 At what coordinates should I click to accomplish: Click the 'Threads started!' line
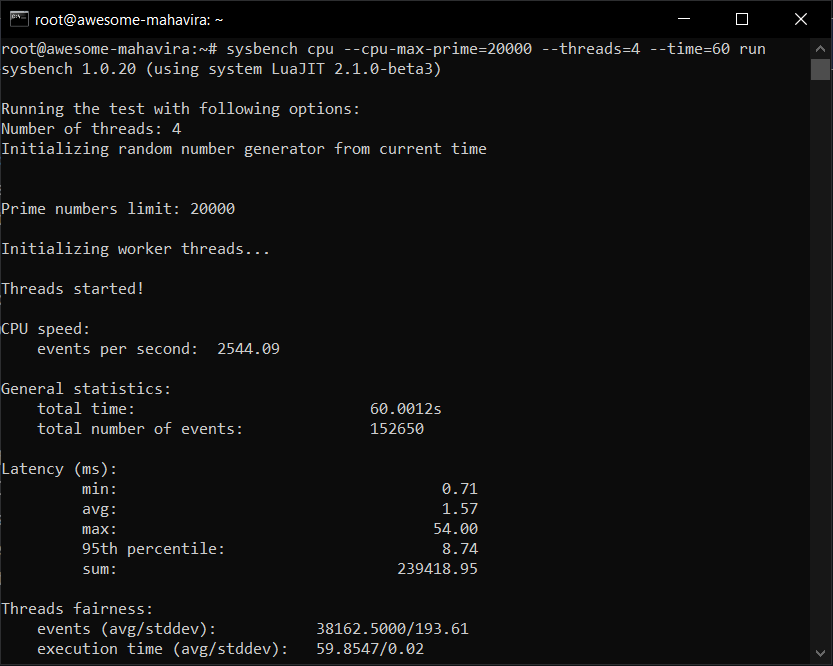click(73, 289)
